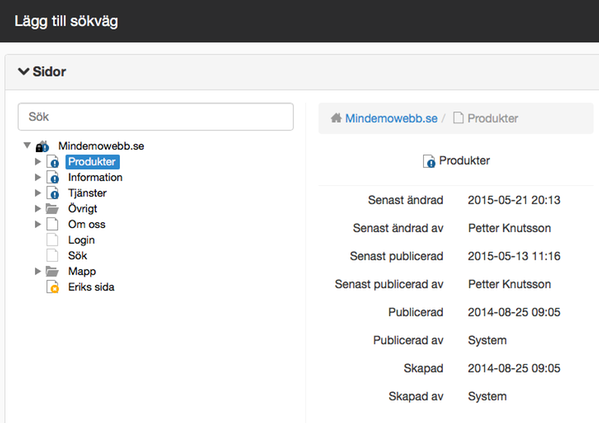
Task: Expand the Mapp folder arrow
Action: click(37, 271)
